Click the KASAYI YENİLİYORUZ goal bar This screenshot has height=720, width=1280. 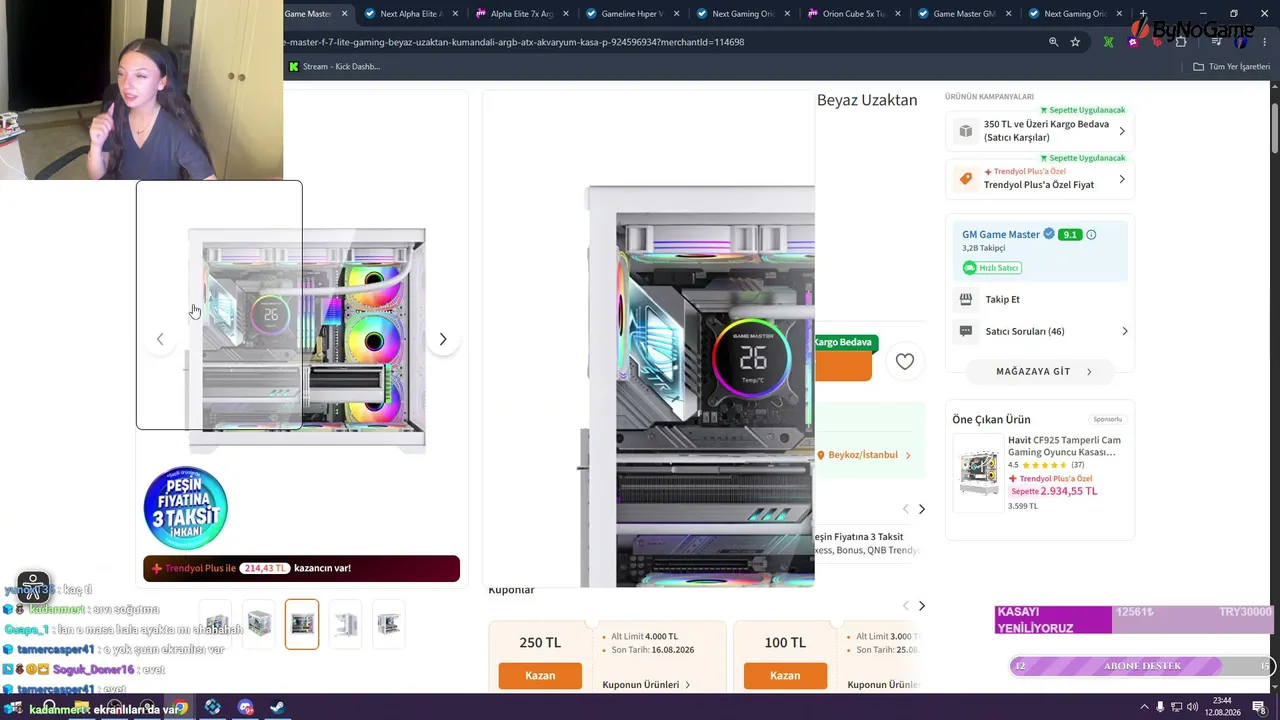1134,620
